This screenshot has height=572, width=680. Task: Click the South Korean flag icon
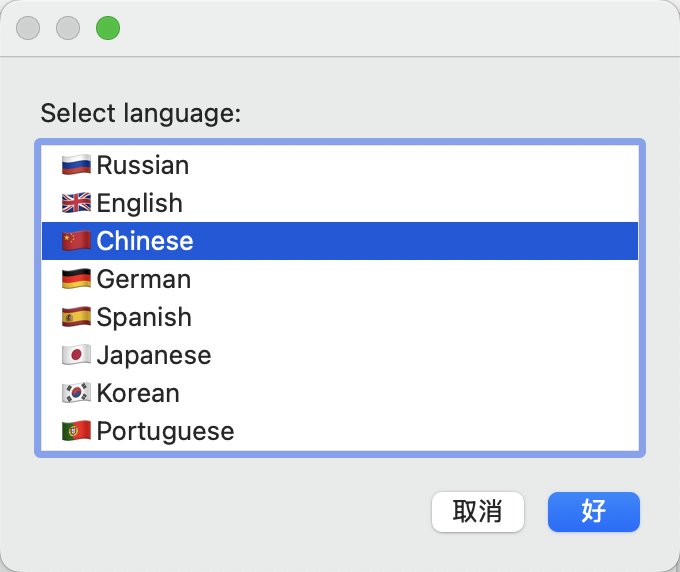(x=76, y=393)
